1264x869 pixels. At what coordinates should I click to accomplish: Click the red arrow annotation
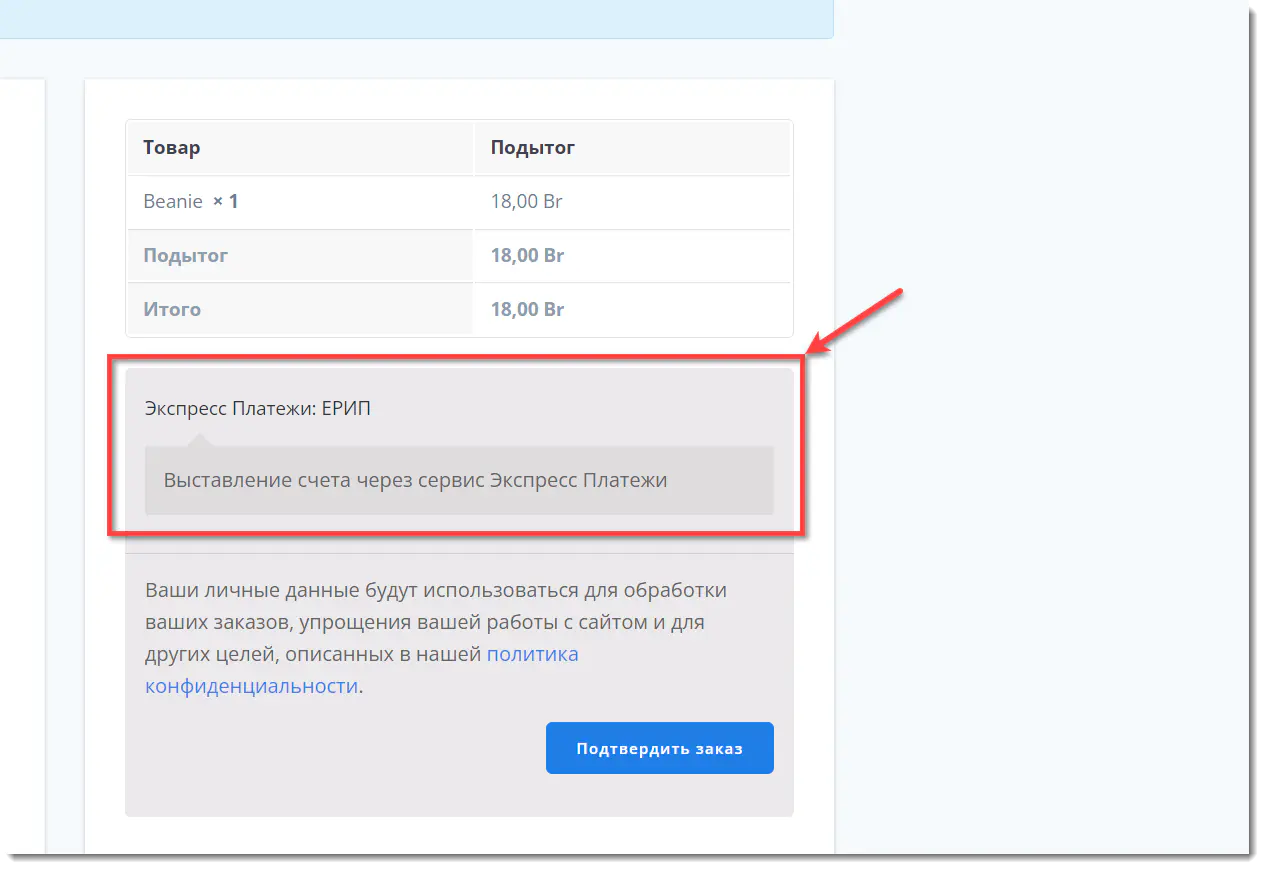pos(860,319)
